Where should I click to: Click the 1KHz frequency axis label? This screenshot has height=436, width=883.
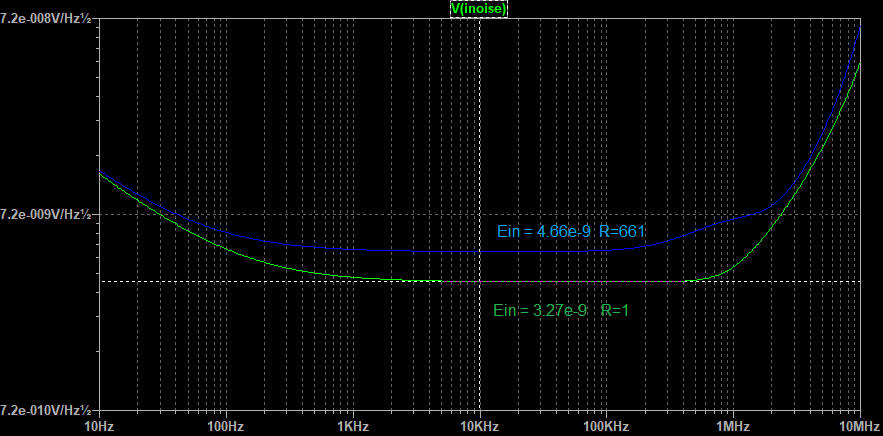353,426
